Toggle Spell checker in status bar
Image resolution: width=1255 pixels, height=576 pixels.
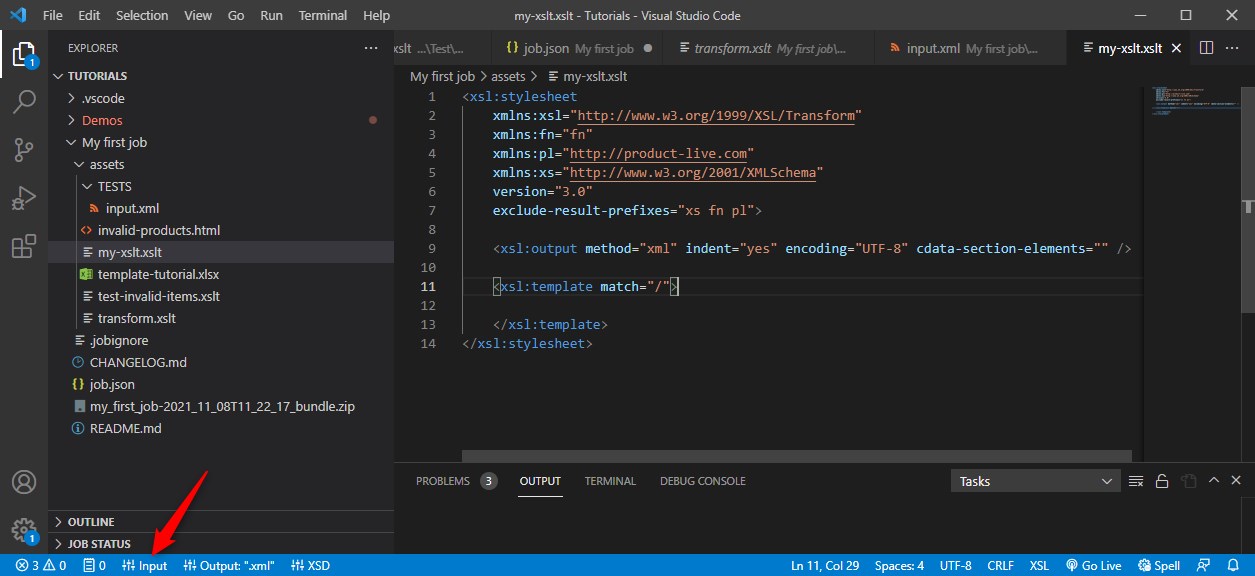(x=1159, y=565)
